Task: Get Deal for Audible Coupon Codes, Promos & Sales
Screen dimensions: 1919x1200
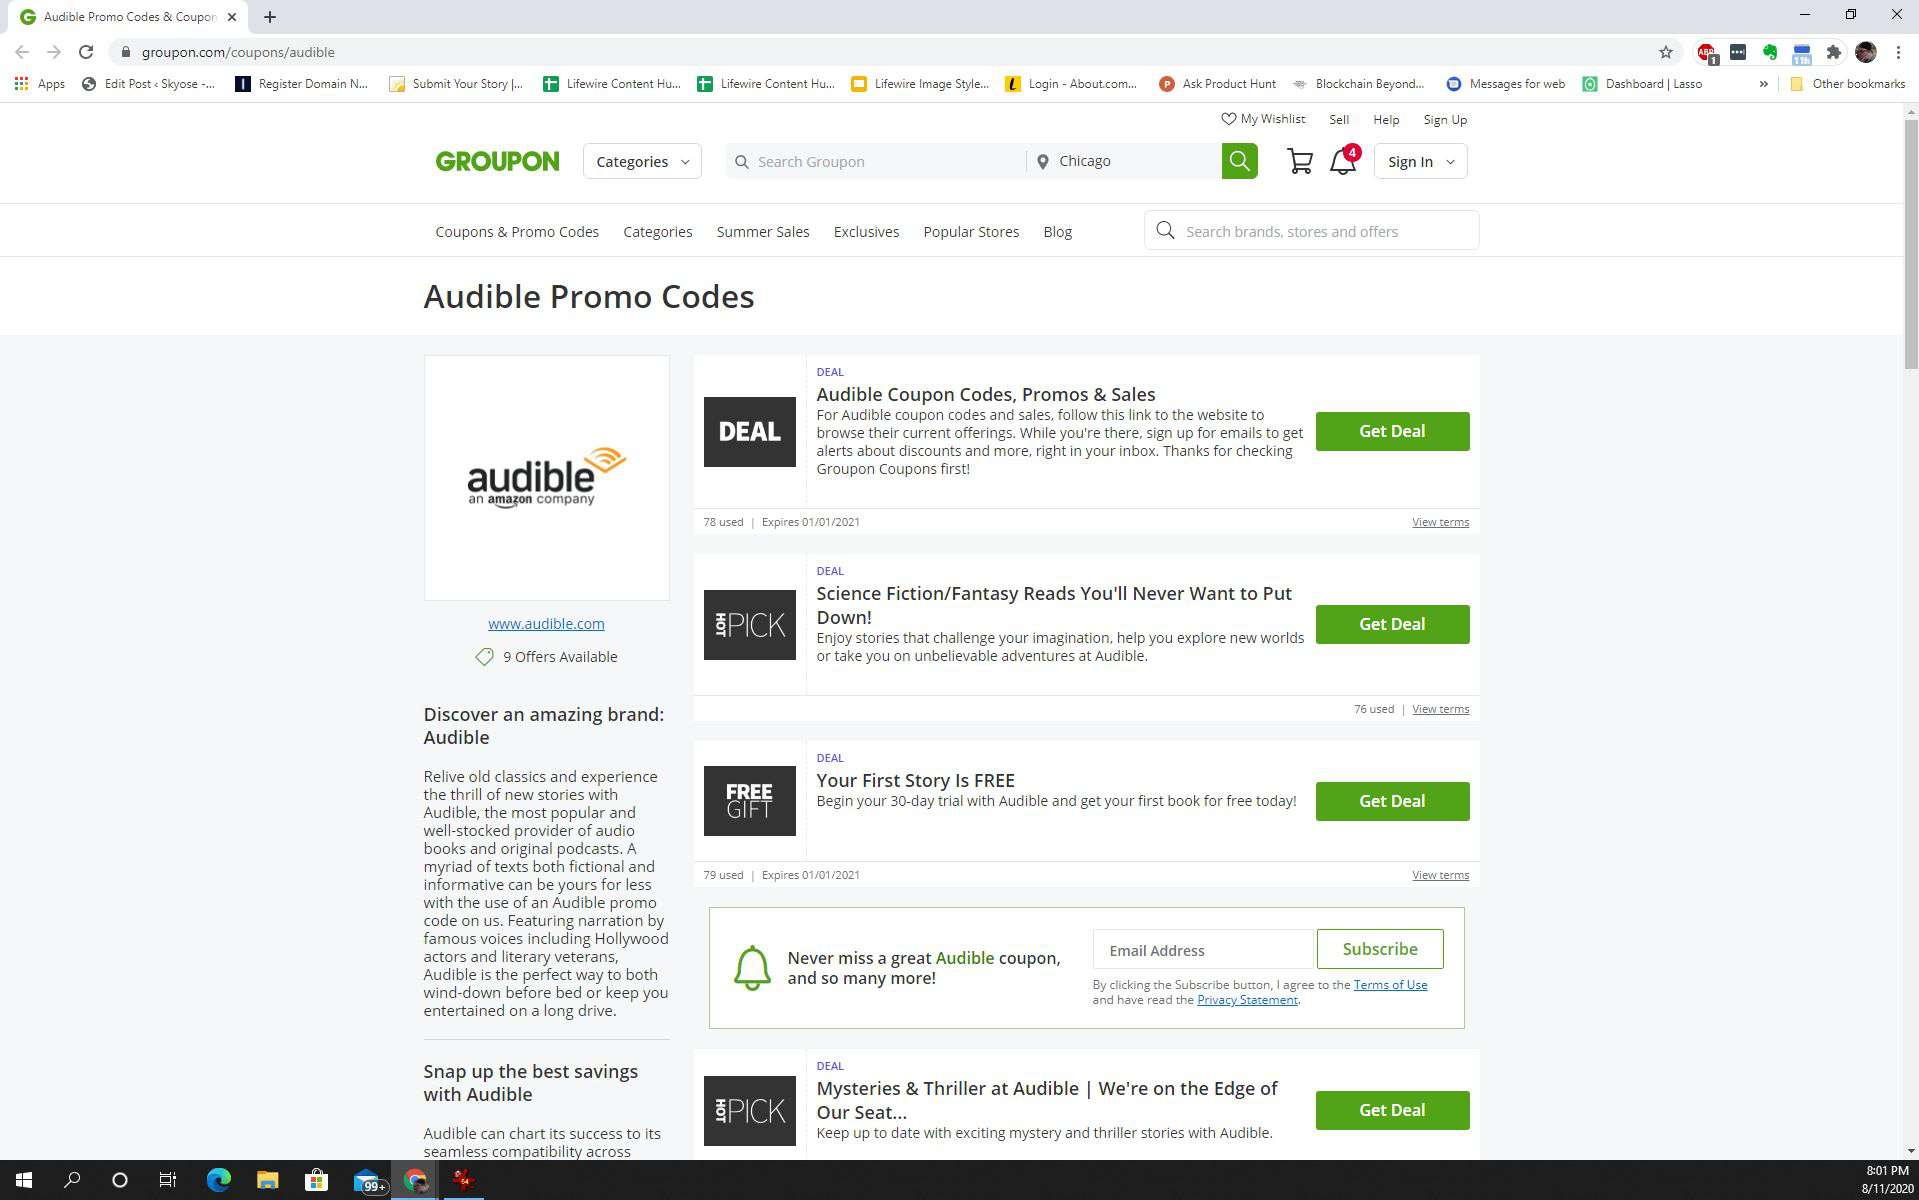Action: click(x=1392, y=431)
